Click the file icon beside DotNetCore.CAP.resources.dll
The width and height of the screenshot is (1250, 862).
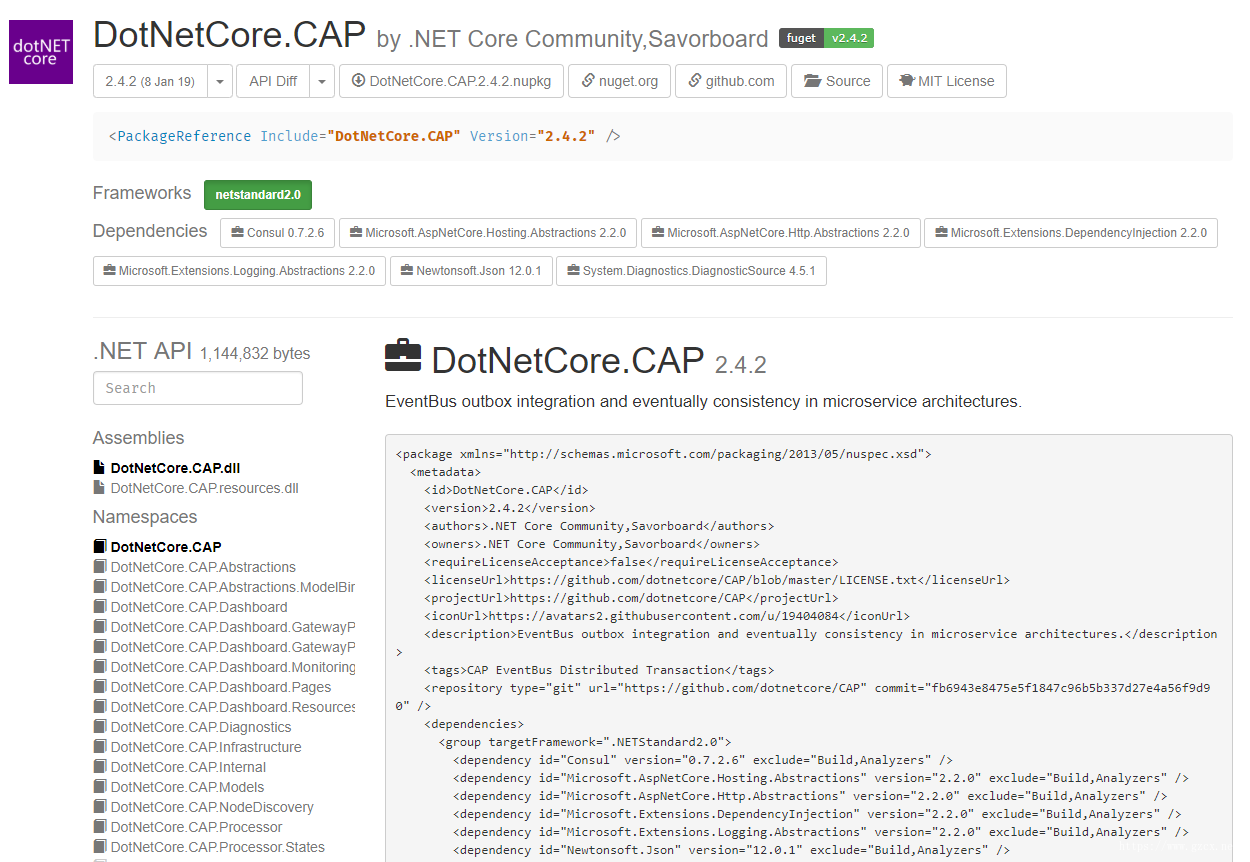pyautogui.click(x=99, y=488)
